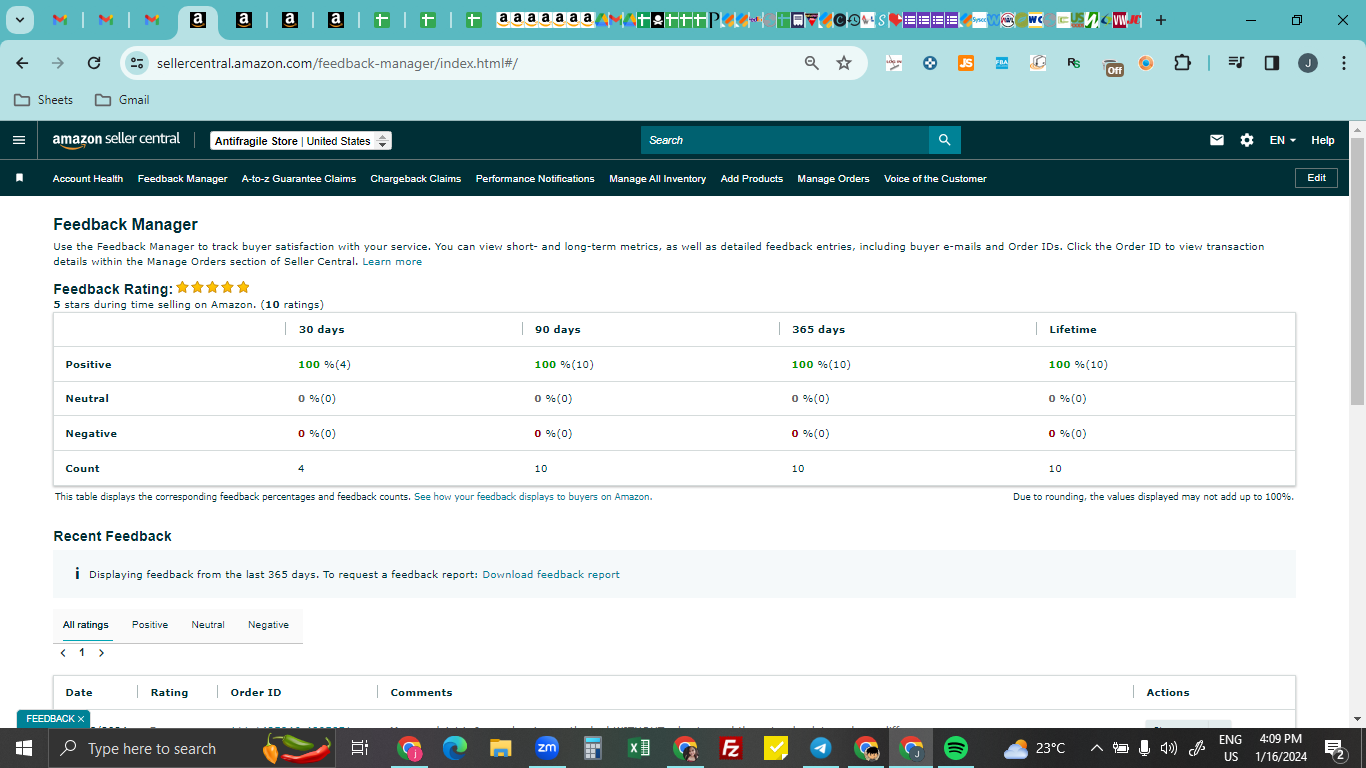Open the Windows notification center icon

pyautogui.click(x=1334, y=748)
